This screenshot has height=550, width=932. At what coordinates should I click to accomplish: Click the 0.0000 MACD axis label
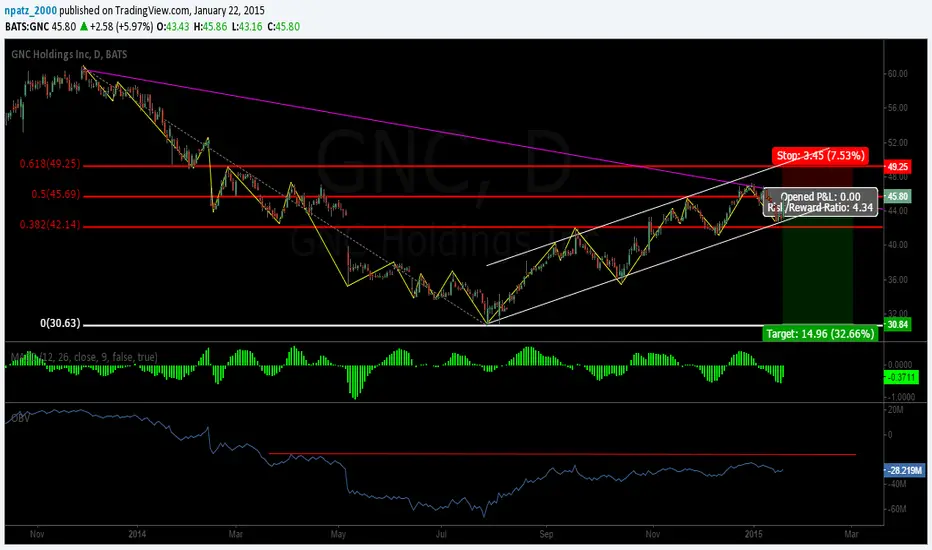tap(900, 364)
